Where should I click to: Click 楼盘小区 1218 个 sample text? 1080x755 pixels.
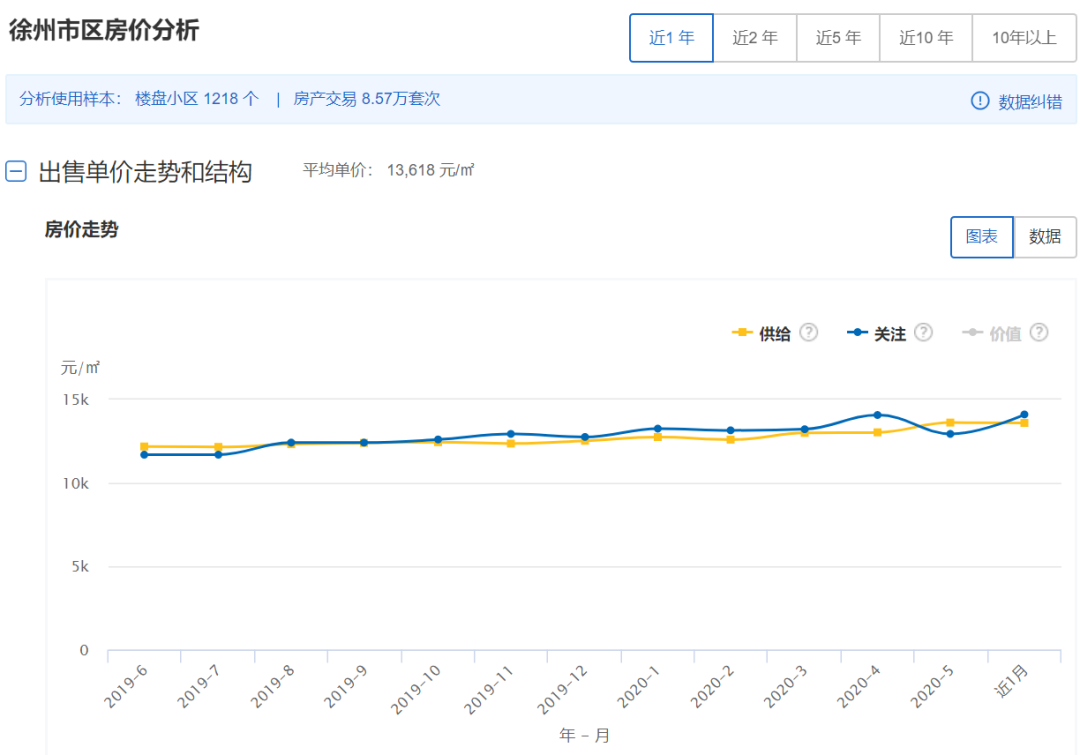tap(197, 99)
